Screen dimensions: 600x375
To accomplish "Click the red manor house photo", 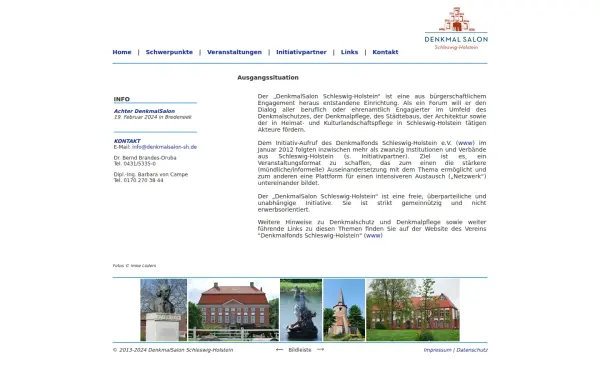I will (x=233, y=310).
